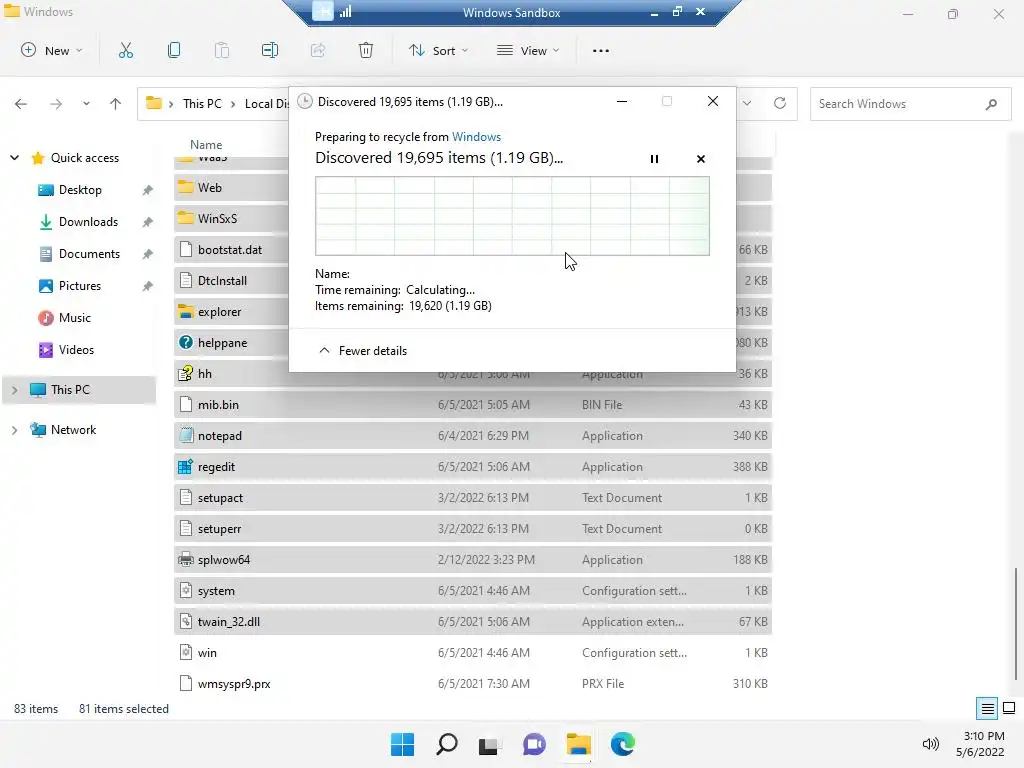This screenshot has height=768, width=1024.
Task: Collapse the Quick access tree node
Action: click(x=14, y=157)
